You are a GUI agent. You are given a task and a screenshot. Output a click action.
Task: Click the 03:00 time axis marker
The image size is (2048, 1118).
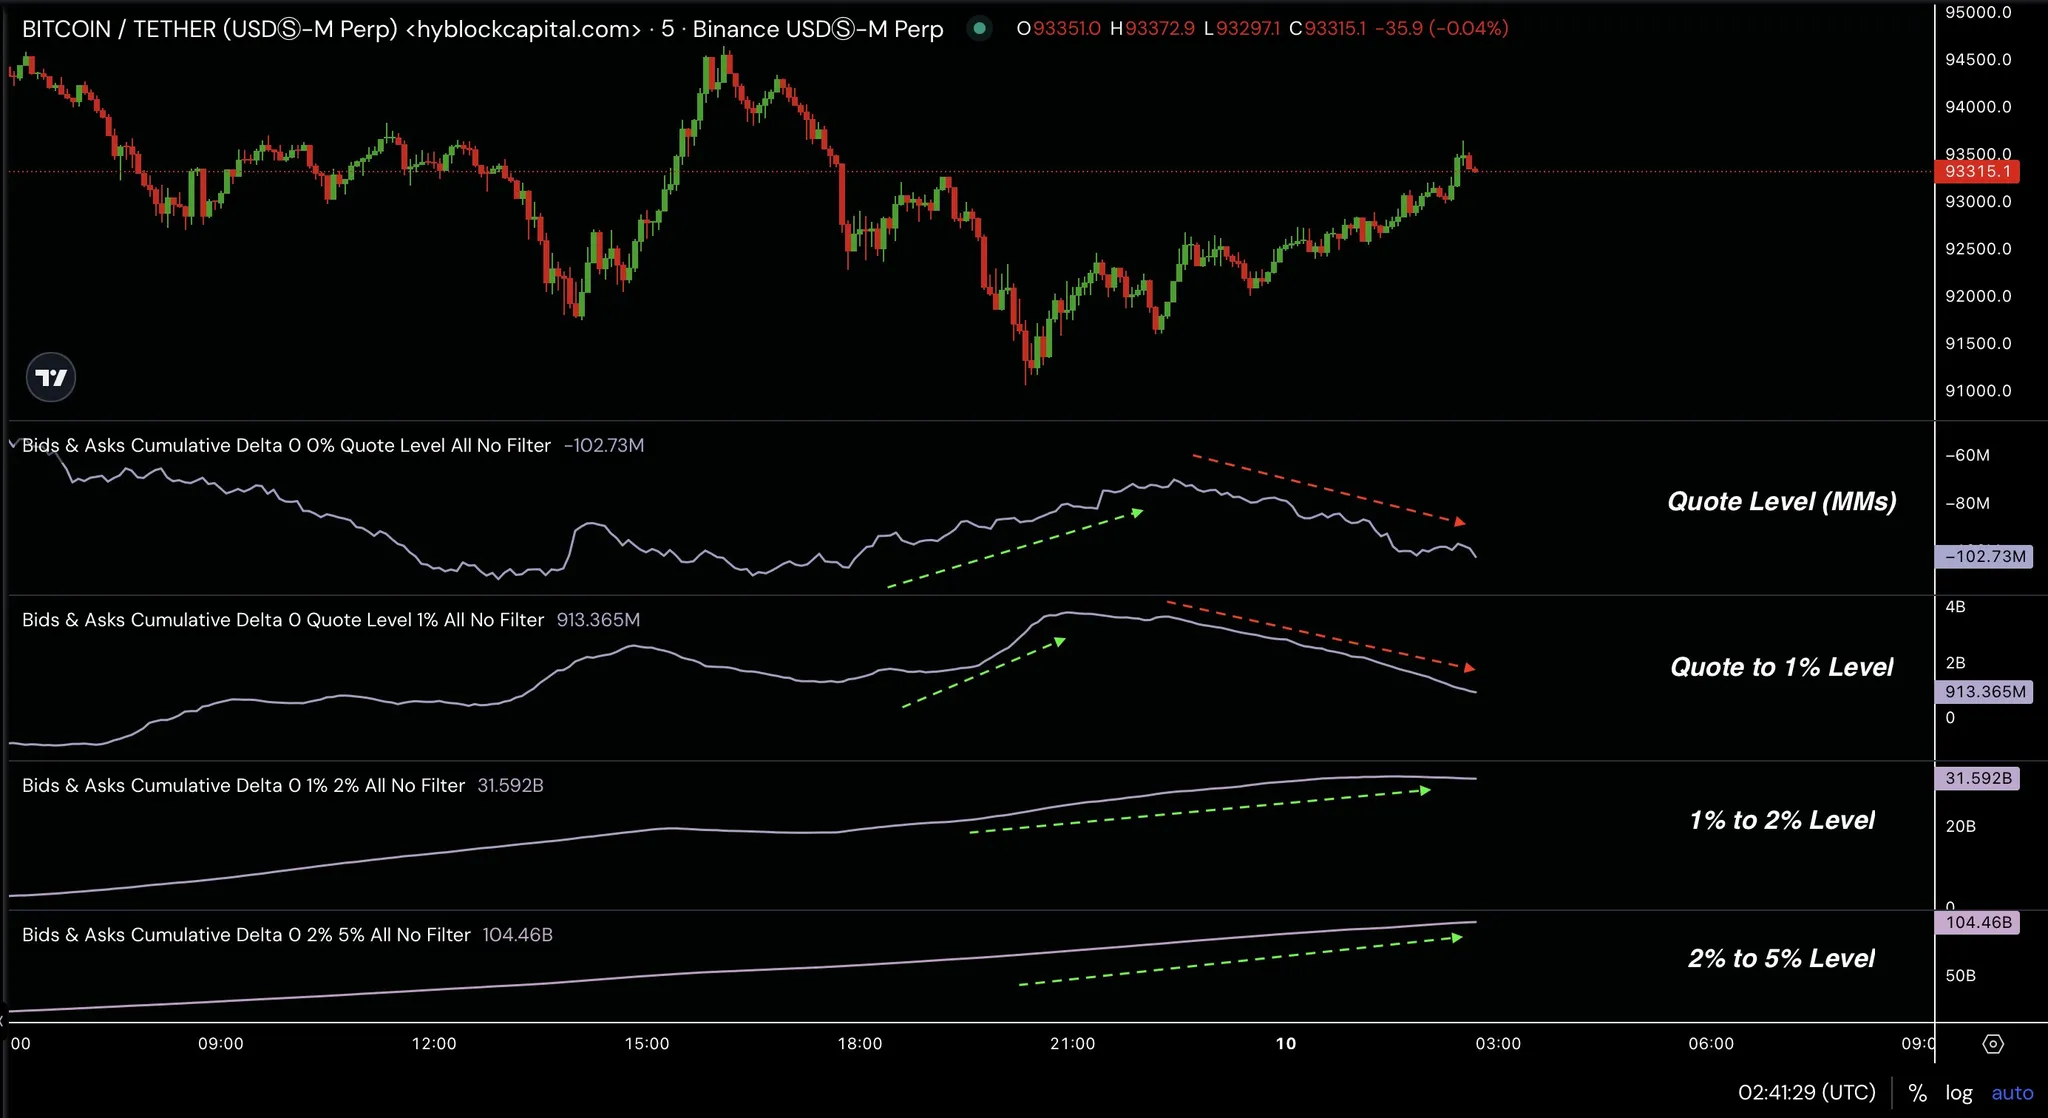pyautogui.click(x=1497, y=1044)
